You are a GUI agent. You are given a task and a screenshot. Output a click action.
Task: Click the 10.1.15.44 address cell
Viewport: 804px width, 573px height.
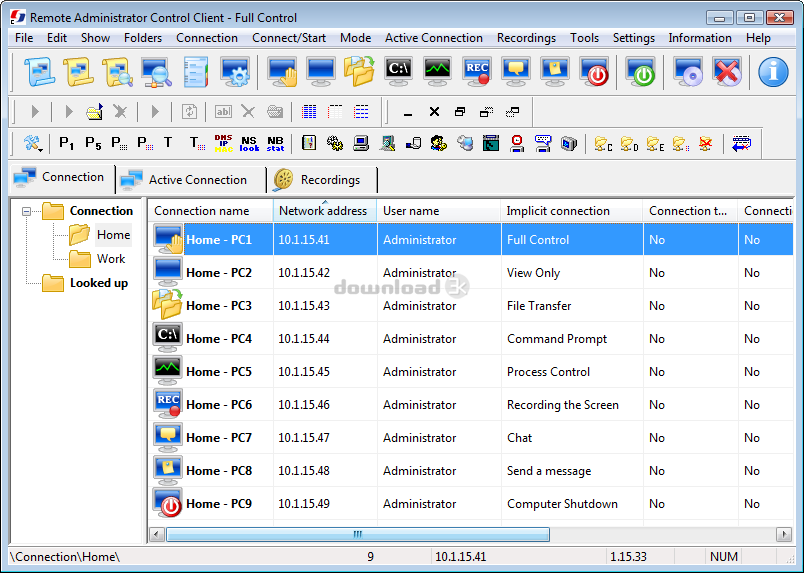(x=325, y=339)
